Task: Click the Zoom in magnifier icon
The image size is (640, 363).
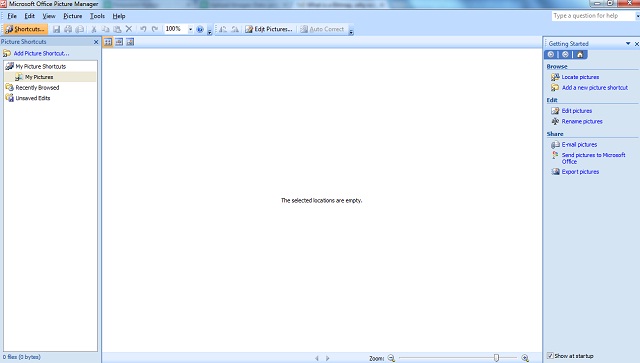Action: coord(525,358)
